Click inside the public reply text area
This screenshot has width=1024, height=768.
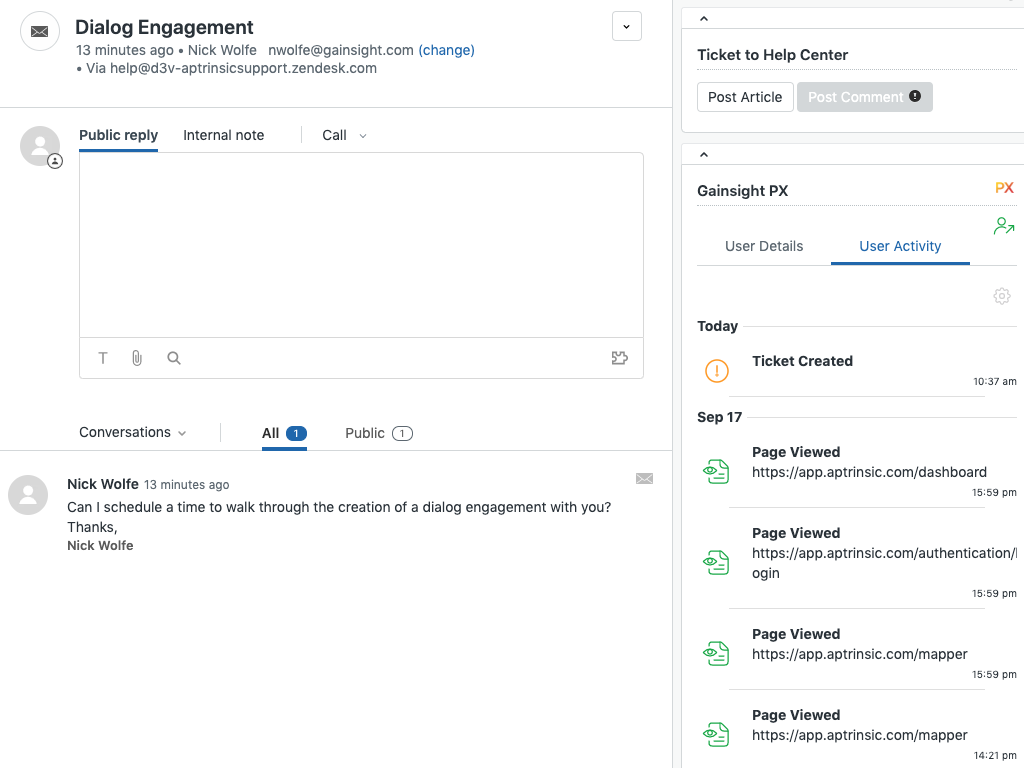[360, 245]
